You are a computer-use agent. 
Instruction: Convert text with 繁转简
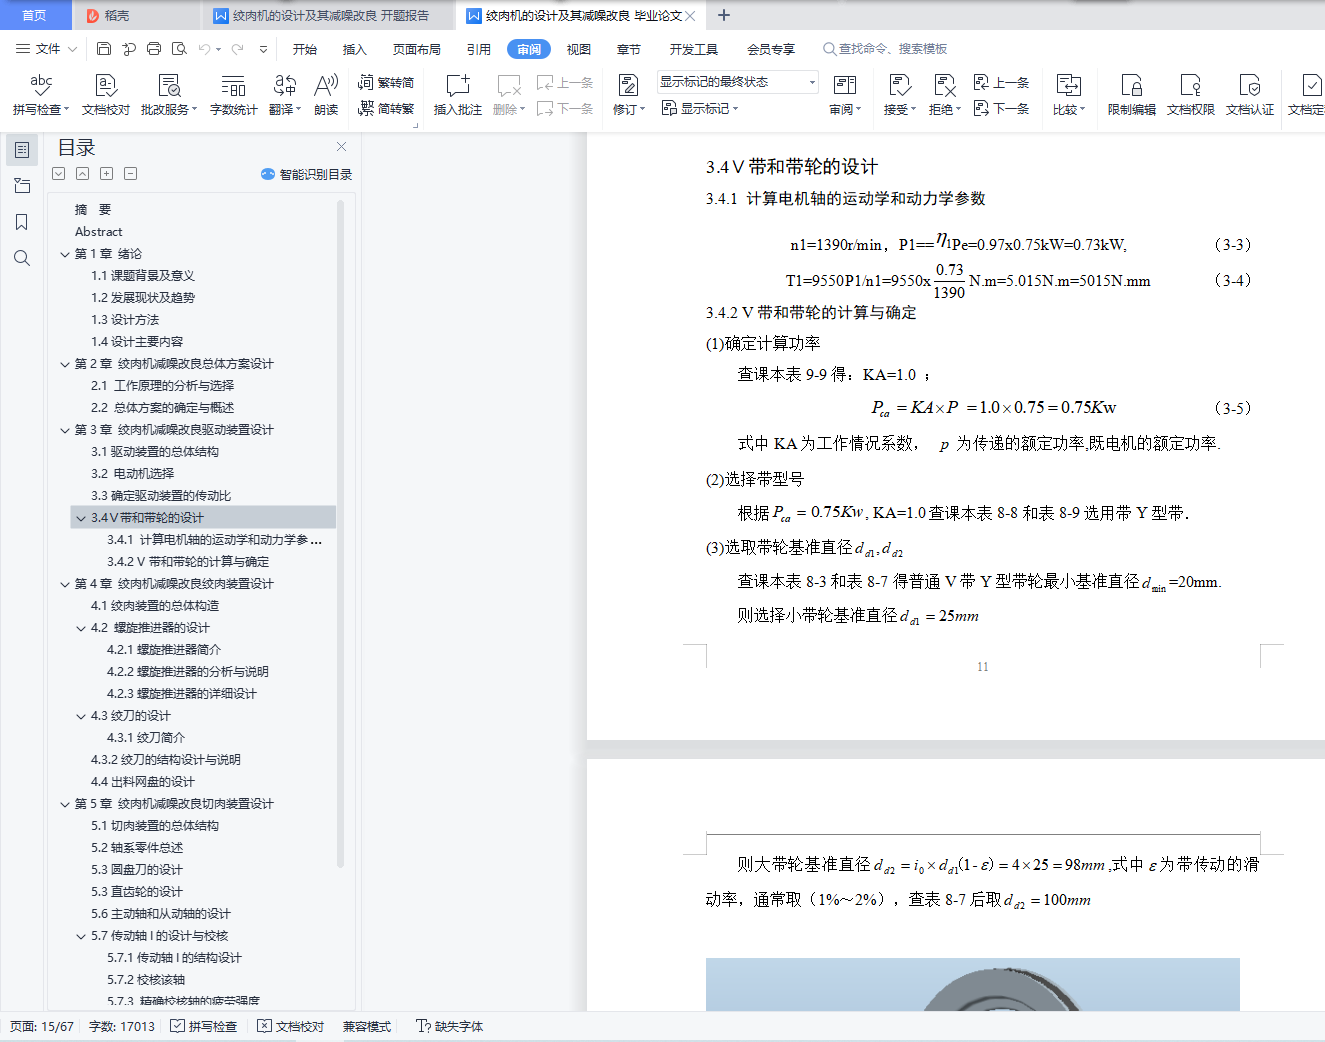pos(386,82)
